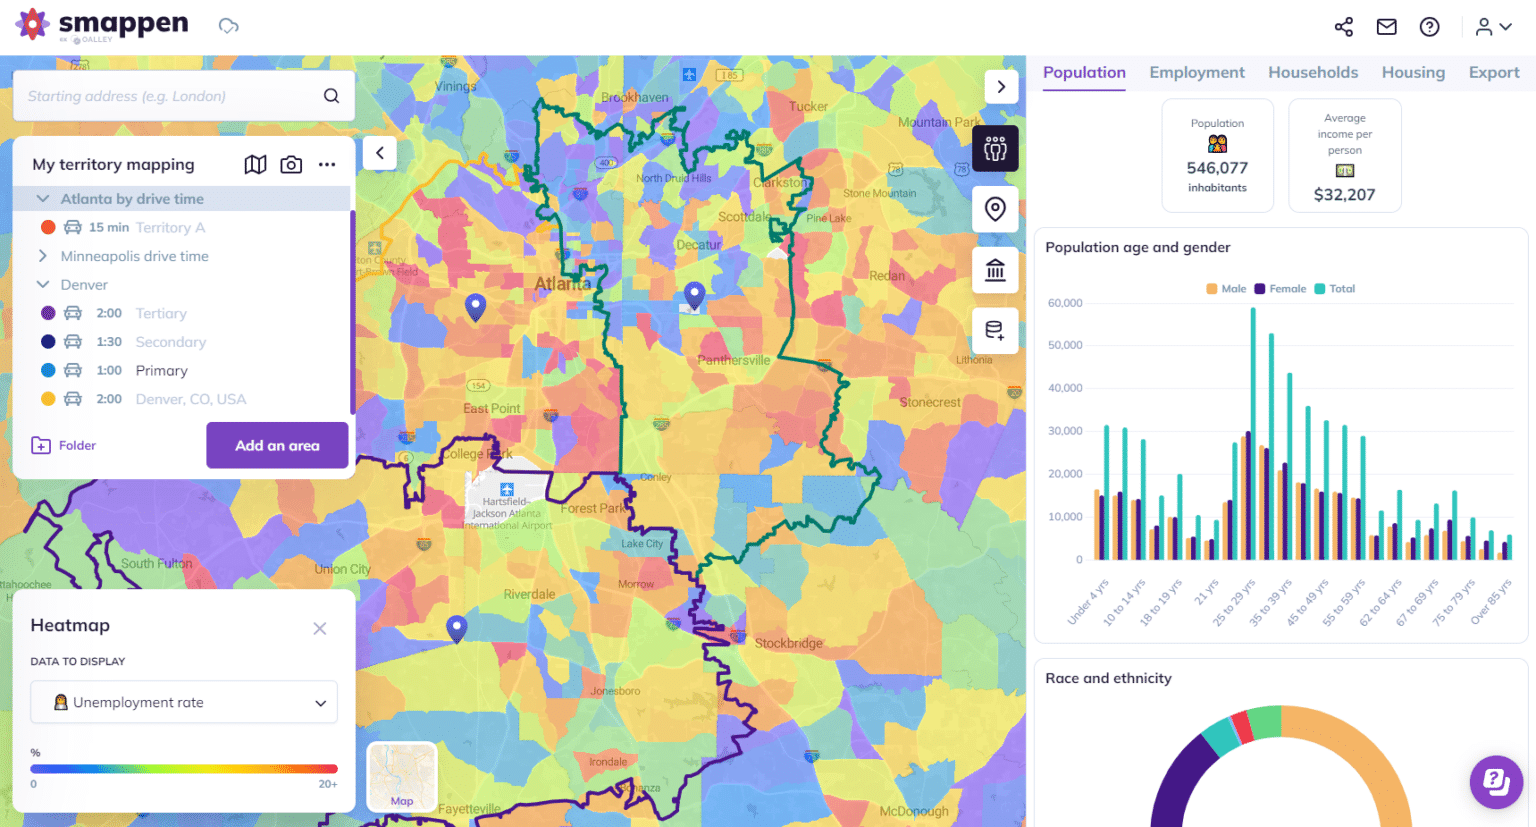Click the Add an area button
Viewport: 1536px width, 827px height.
tap(277, 445)
